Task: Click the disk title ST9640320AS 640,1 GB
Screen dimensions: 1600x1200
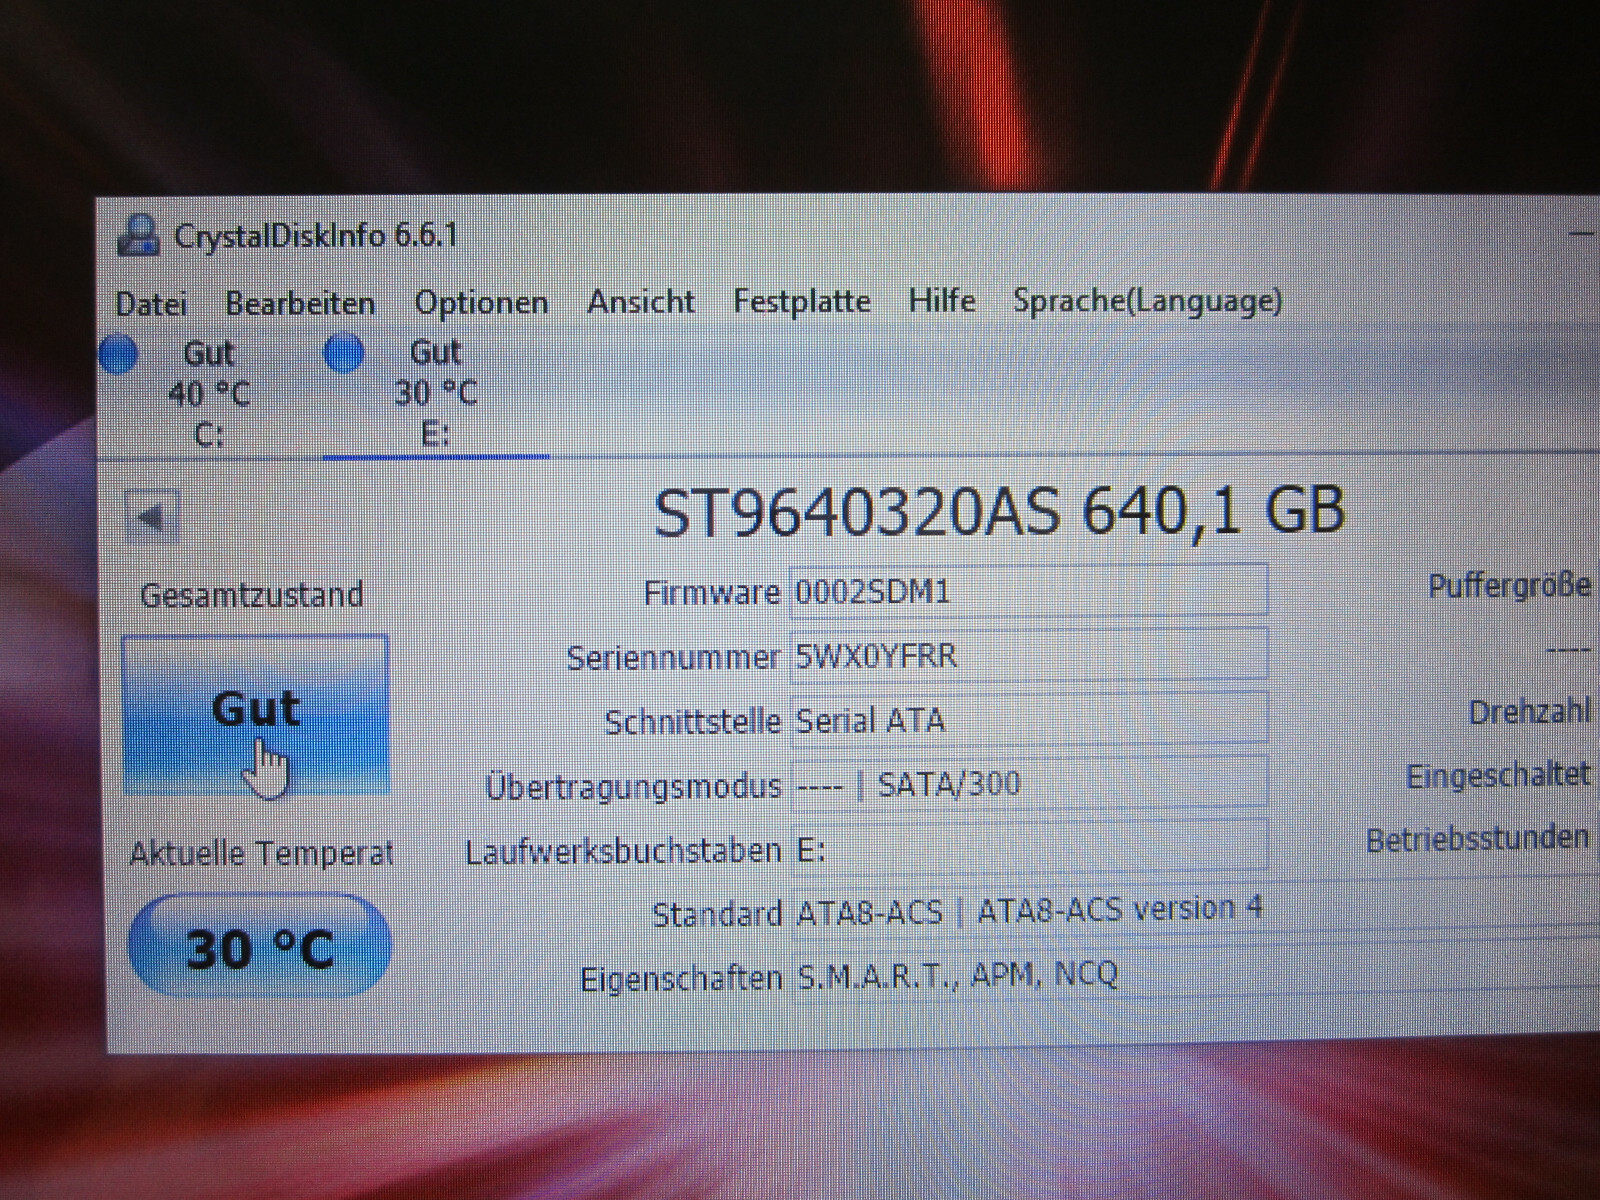Action: pyautogui.click(x=999, y=512)
